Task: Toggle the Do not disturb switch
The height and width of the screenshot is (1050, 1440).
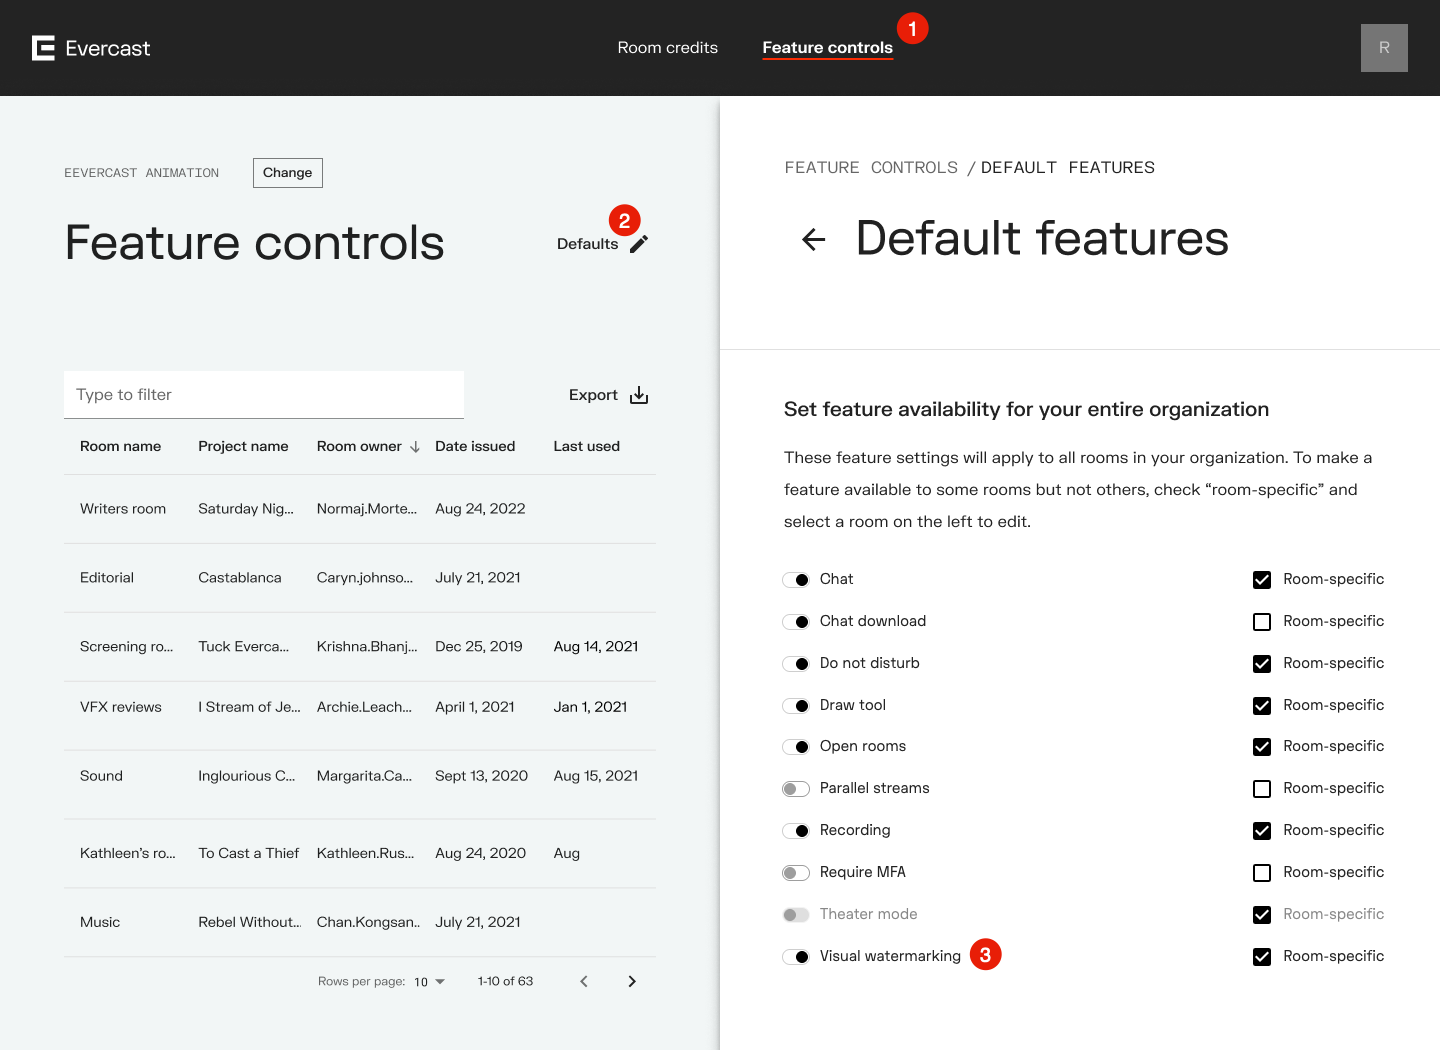Action: click(x=796, y=664)
